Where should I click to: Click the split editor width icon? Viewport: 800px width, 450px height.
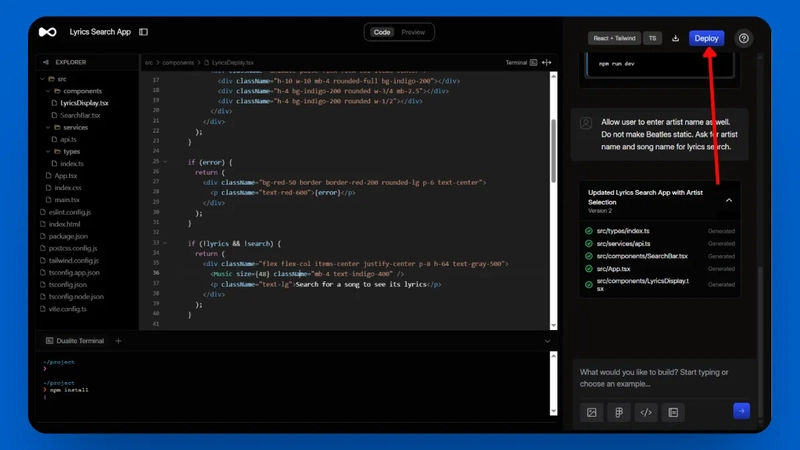pos(546,63)
